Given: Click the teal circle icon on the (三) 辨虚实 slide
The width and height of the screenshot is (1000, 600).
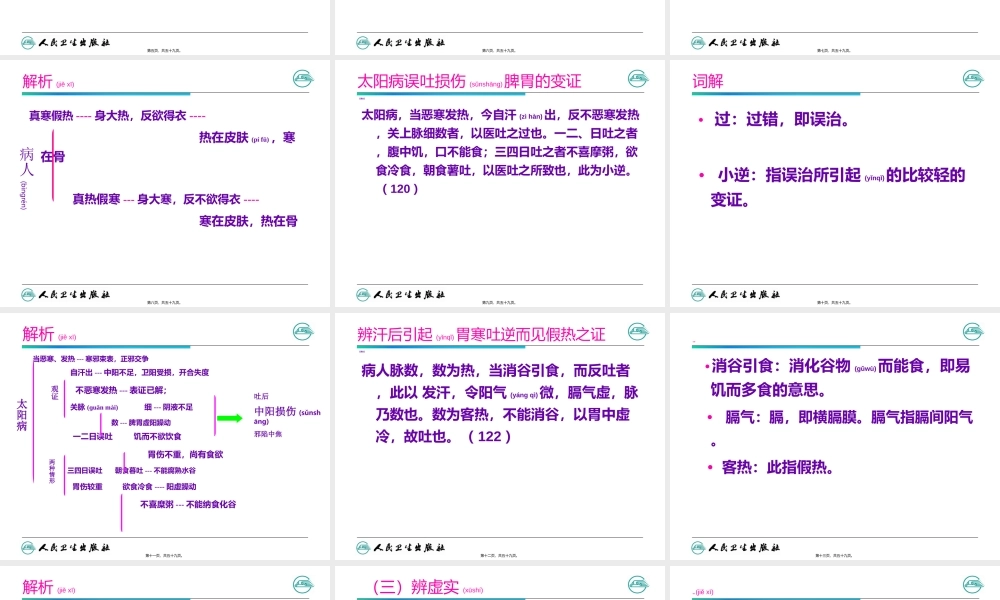Looking at the screenshot, I should [x=636, y=585].
